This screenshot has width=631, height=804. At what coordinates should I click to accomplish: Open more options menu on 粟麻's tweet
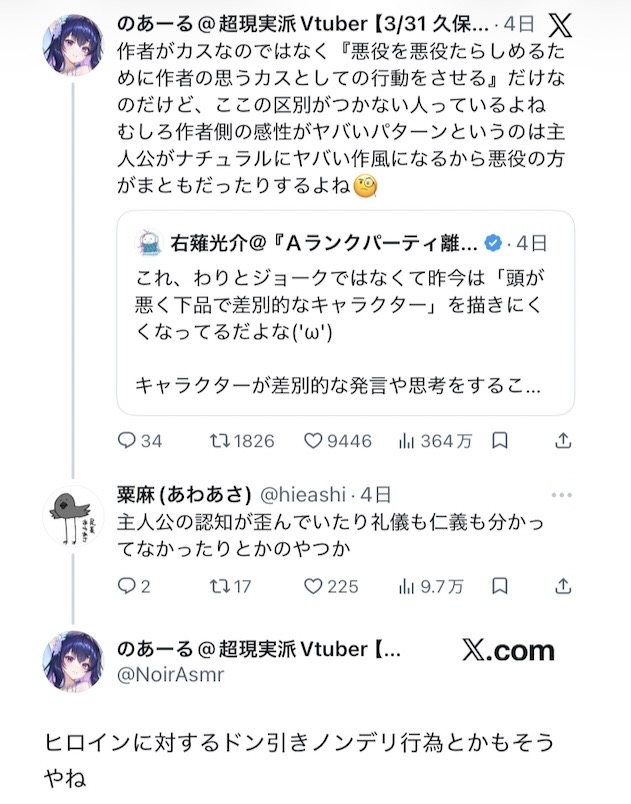click(x=563, y=494)
